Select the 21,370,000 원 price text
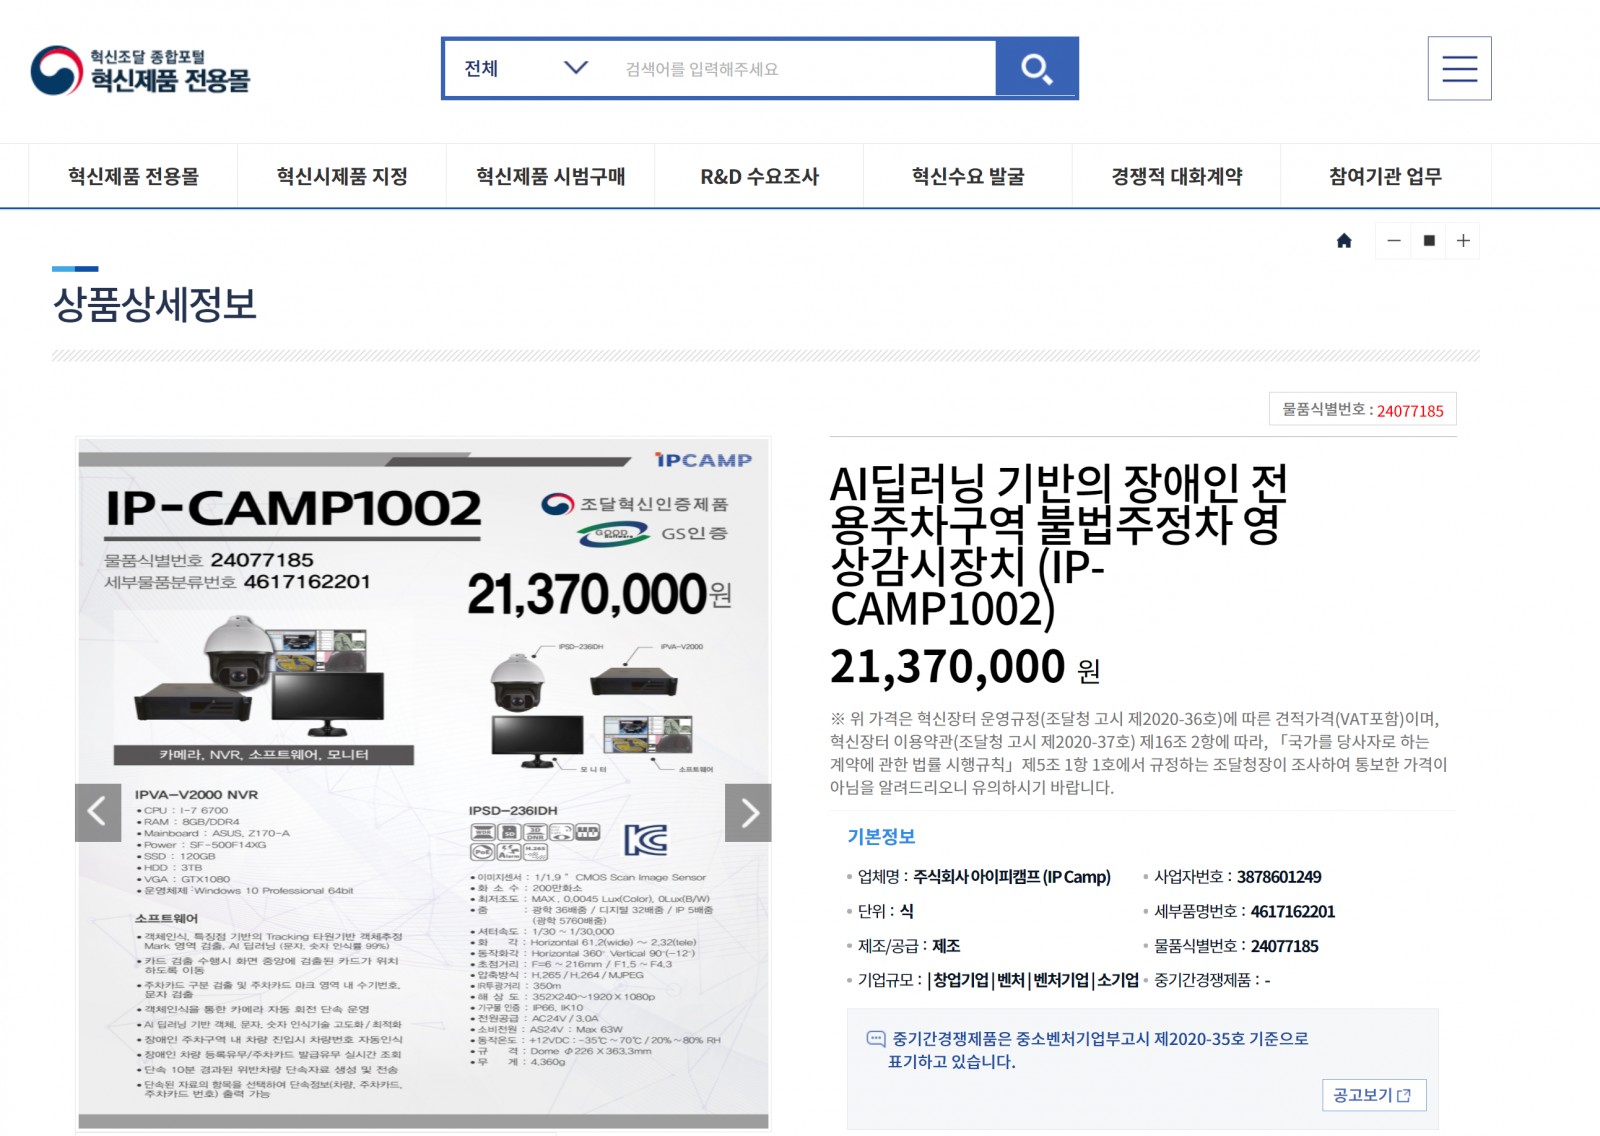The height and width of the screenshot is (1136, 1600). click(x=965, y=667)
